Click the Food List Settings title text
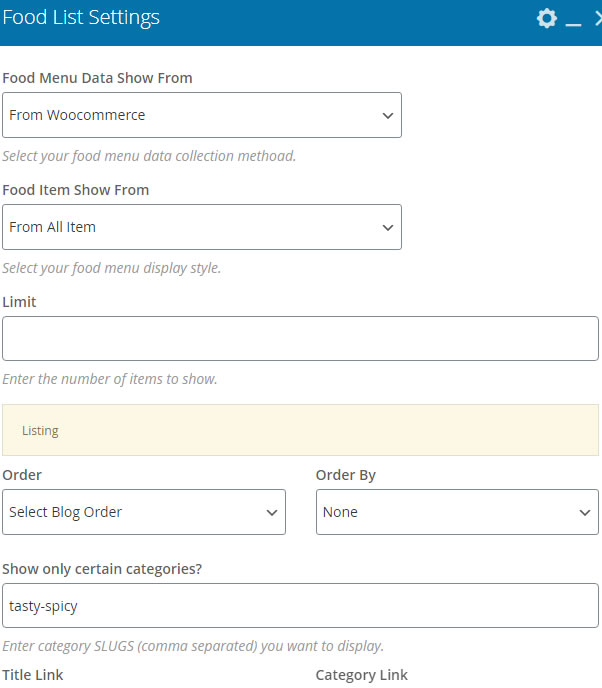Image resolution: width=602 pixels, height=688 pixels. click(81, 18)
